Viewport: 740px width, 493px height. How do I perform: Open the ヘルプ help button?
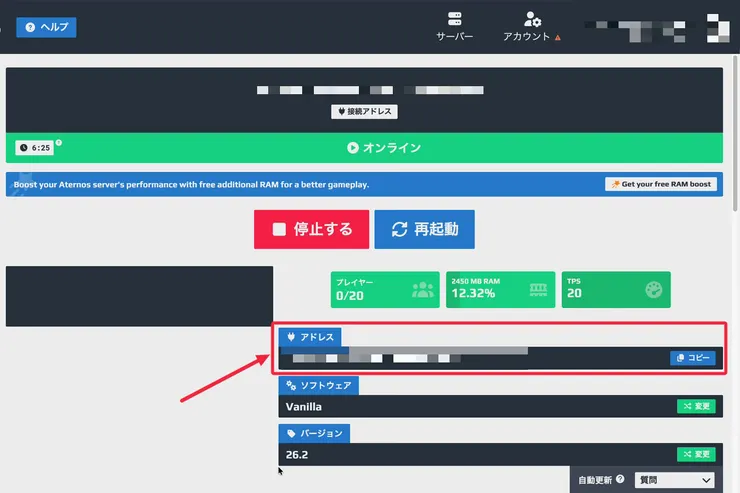point(46,27)
